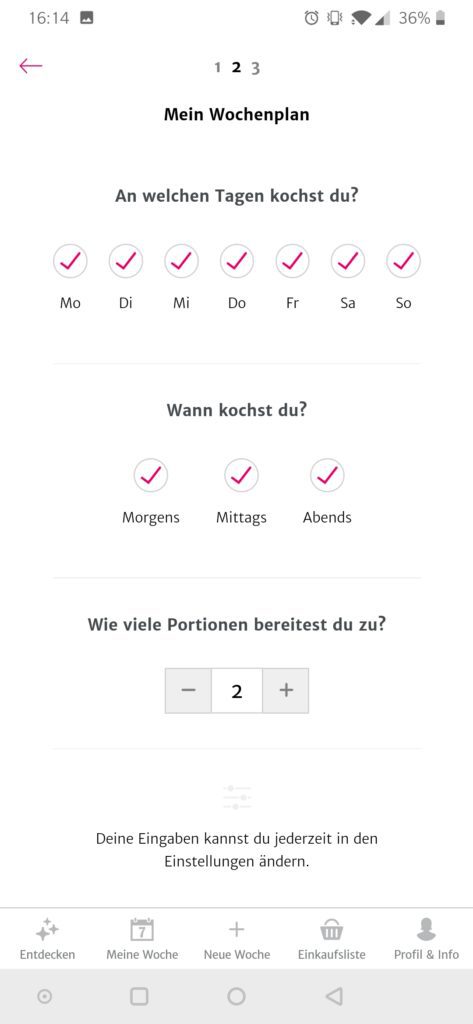Increase portions with plus button
Viewport: 473px width, 1024px height.
tap(285, 690)
